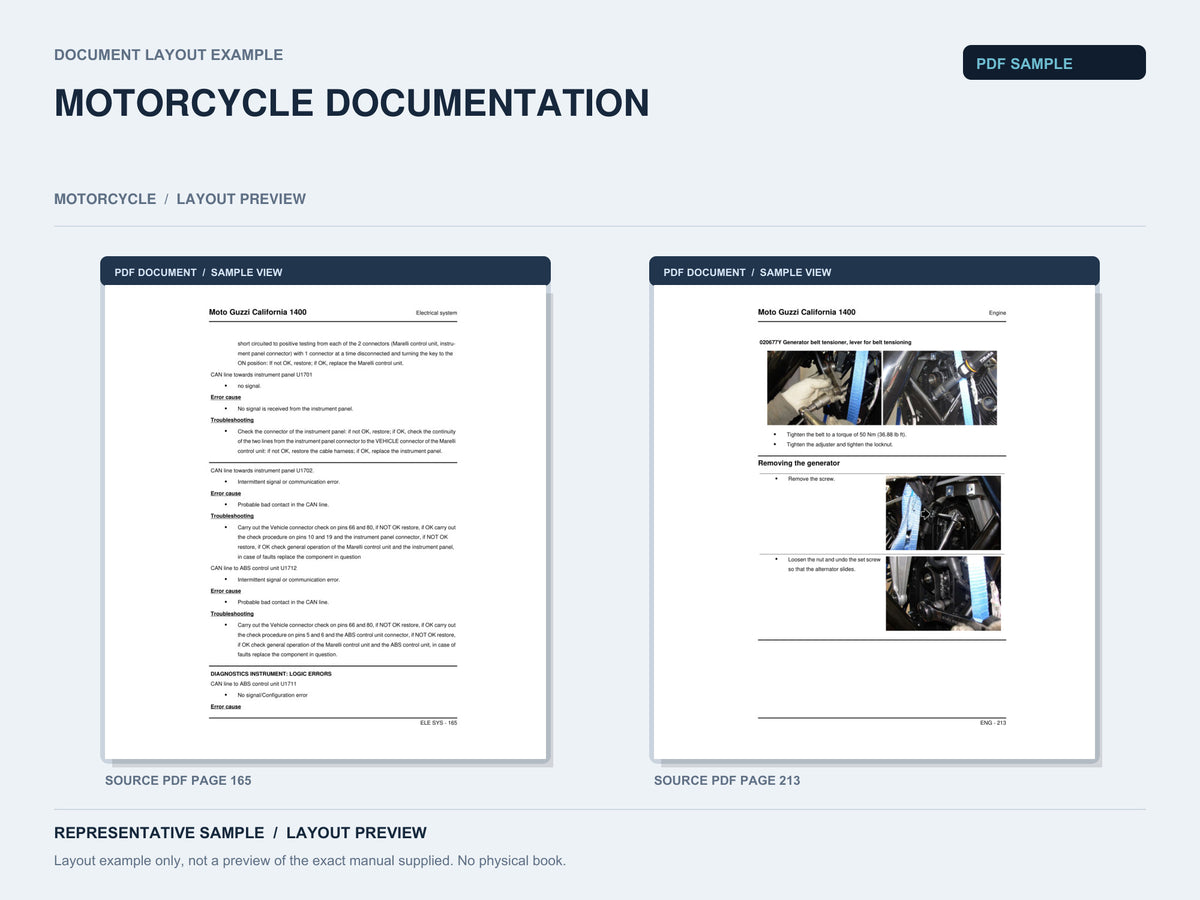1200x900 pixels.
Task: Click the "ELE SYS - 165" page footer
Action: (x=438, y=722)
